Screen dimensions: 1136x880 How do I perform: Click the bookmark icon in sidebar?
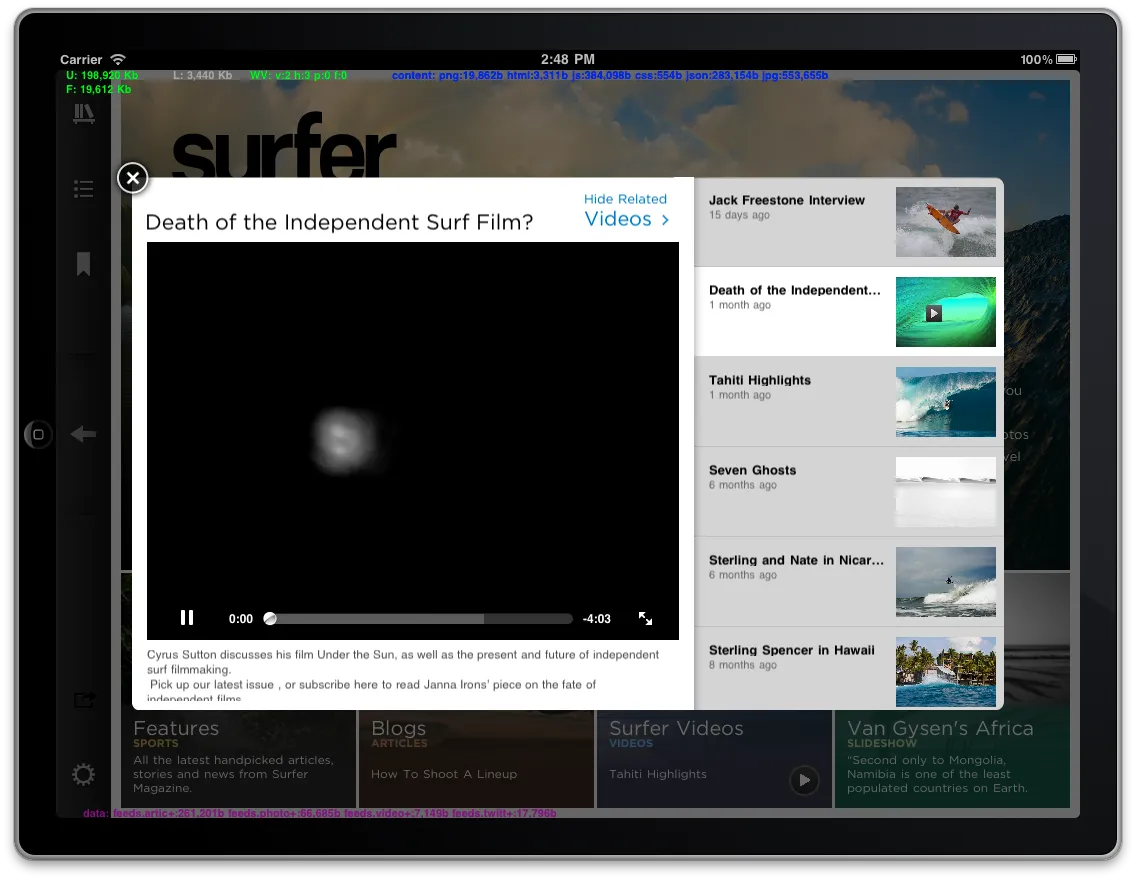tap(83, 264)
